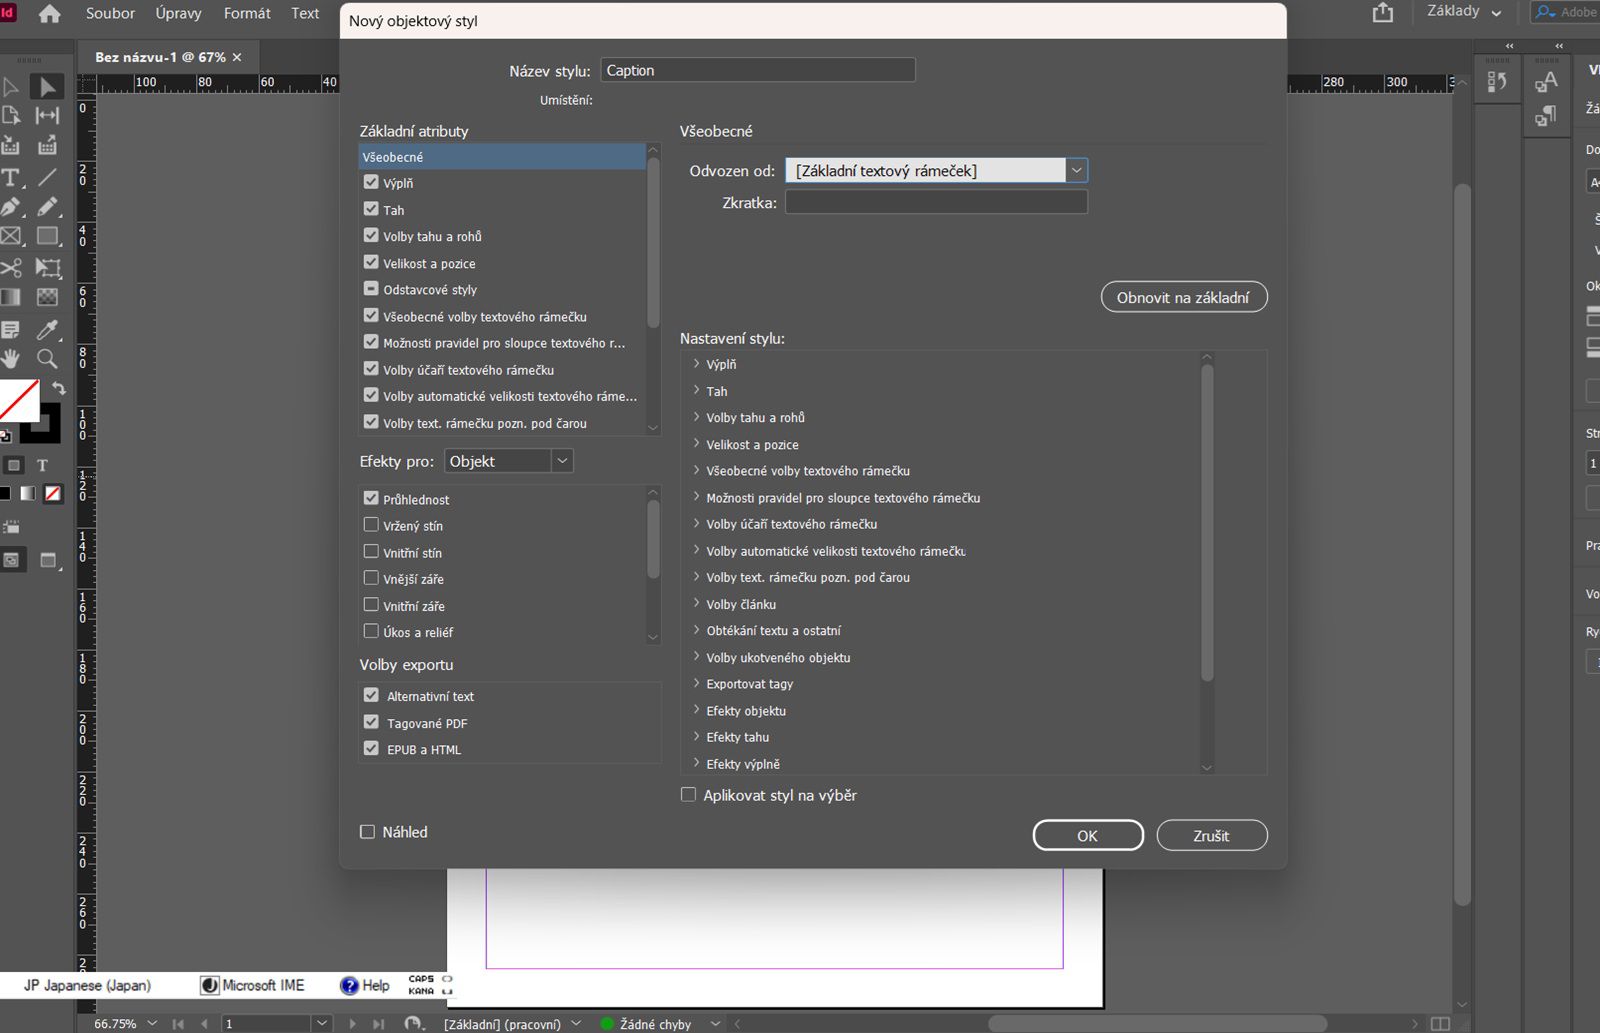Click the Obnovit na základní button
The height and width of the screenshot is (1033, 1600).
point(1184,297)
